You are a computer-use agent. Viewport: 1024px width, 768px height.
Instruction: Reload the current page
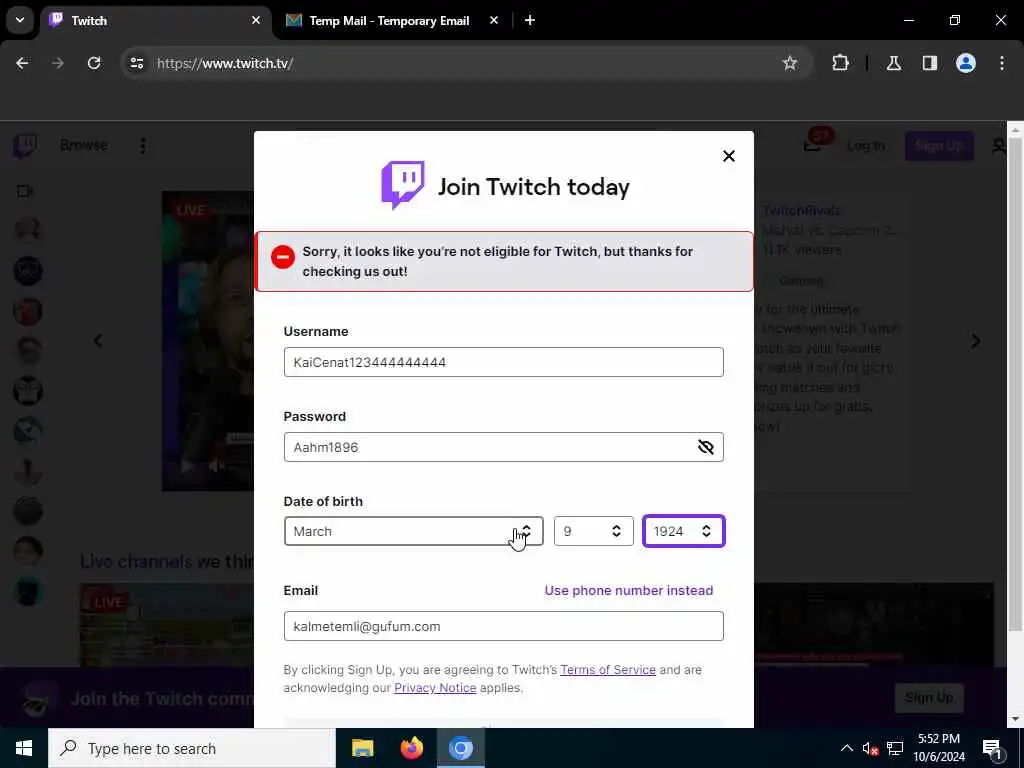(94, 63)
